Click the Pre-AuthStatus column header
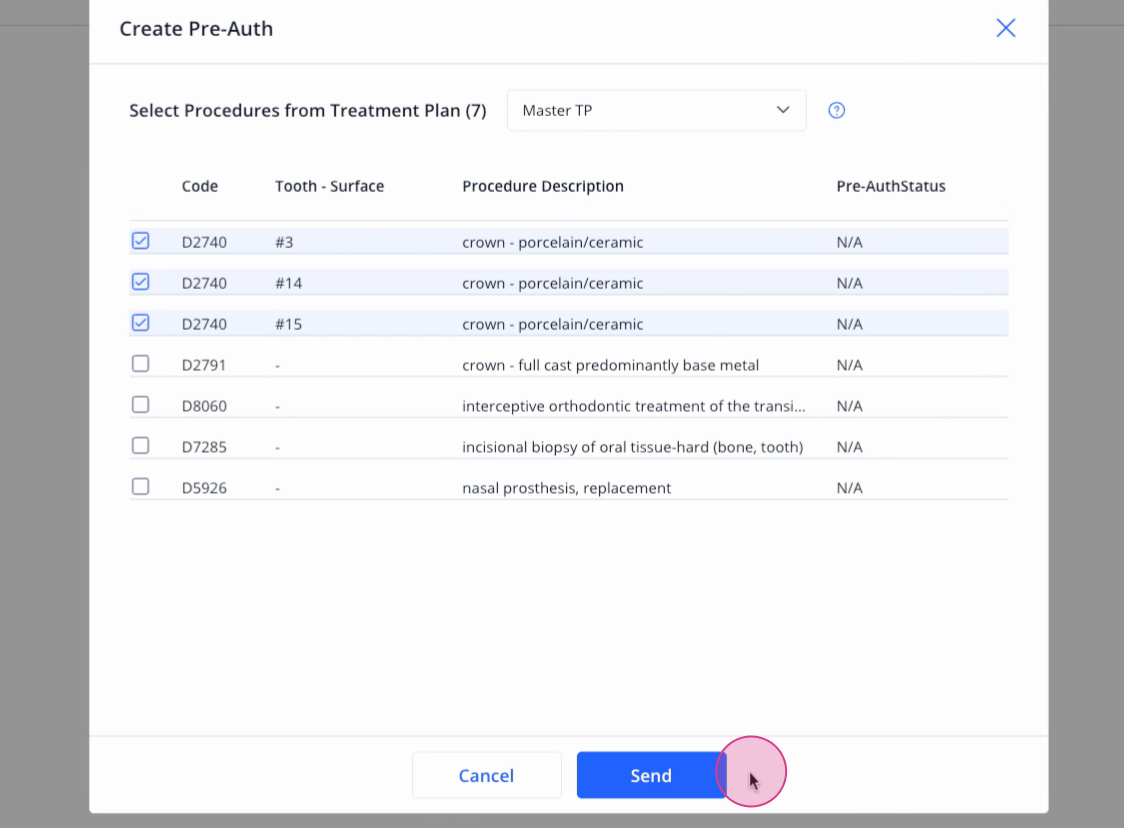Viewport: 1124px width, 828px height. click(x=891, y=186)
